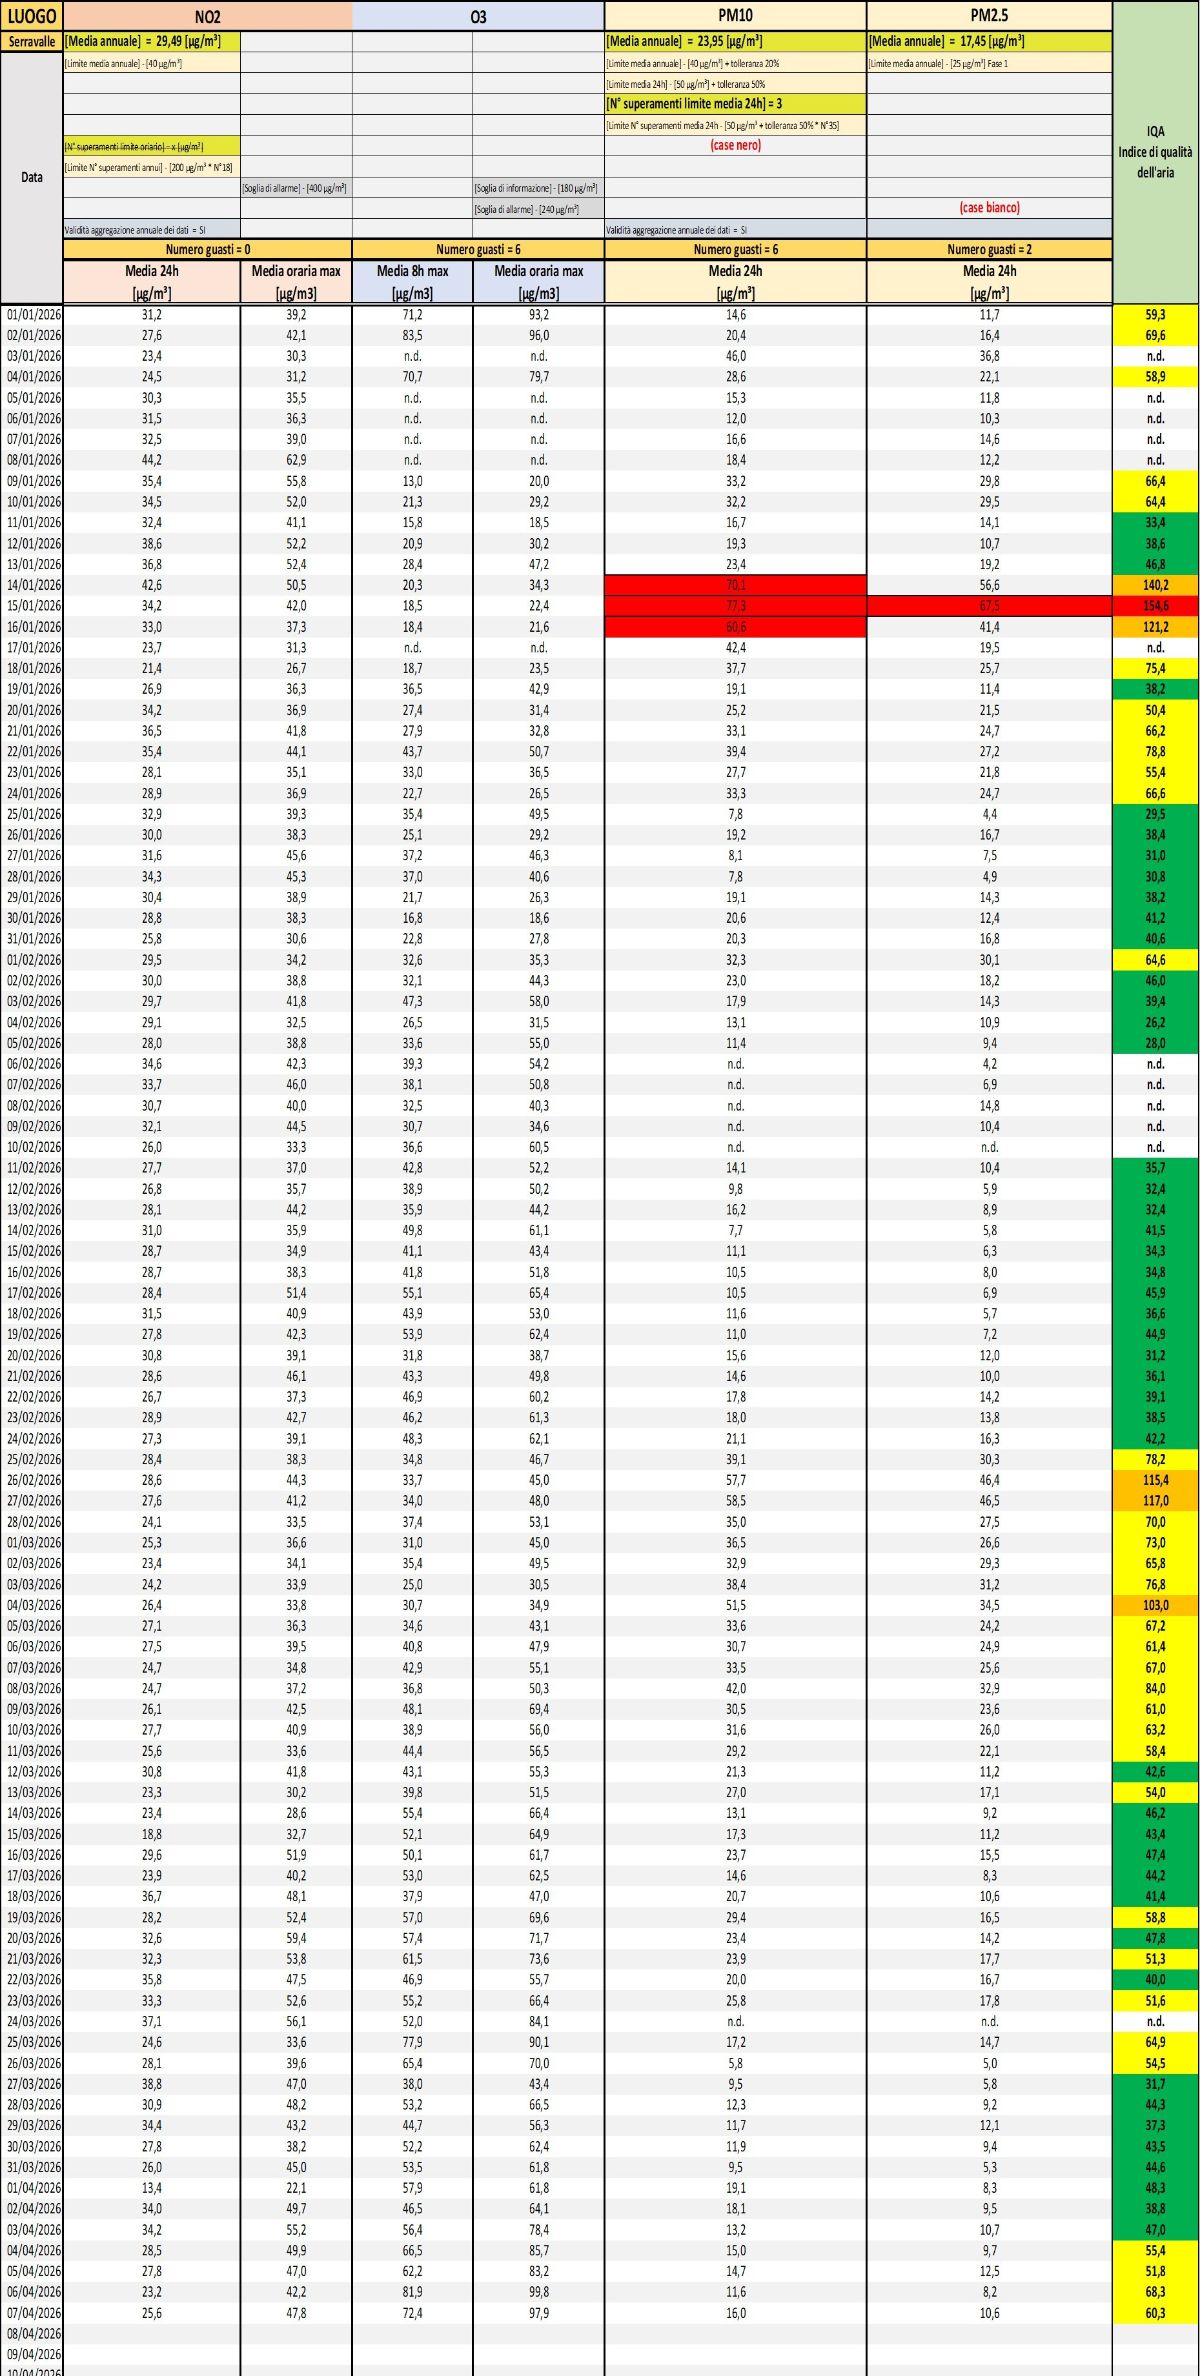Screen dimensions: 1200x2376
Task: Click the O3 pollutant column header
Action: [x=478, y=16]
